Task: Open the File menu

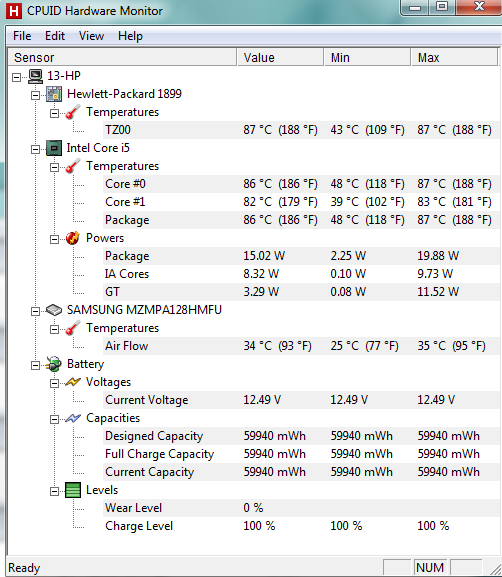Action: 22,36
